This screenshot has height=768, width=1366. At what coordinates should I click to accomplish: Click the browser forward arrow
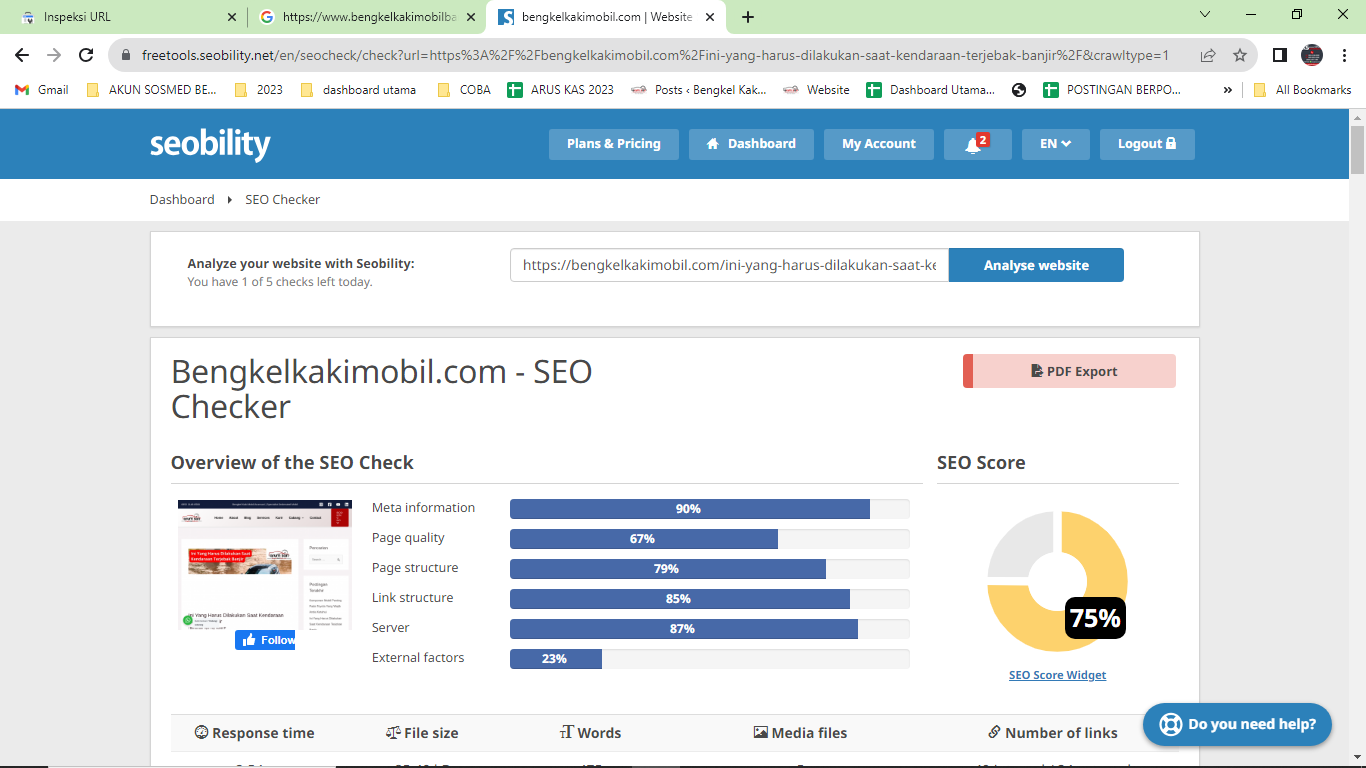click(54, 56)
